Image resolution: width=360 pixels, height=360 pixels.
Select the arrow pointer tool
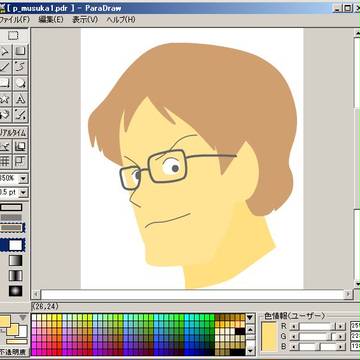pos(5,51)
